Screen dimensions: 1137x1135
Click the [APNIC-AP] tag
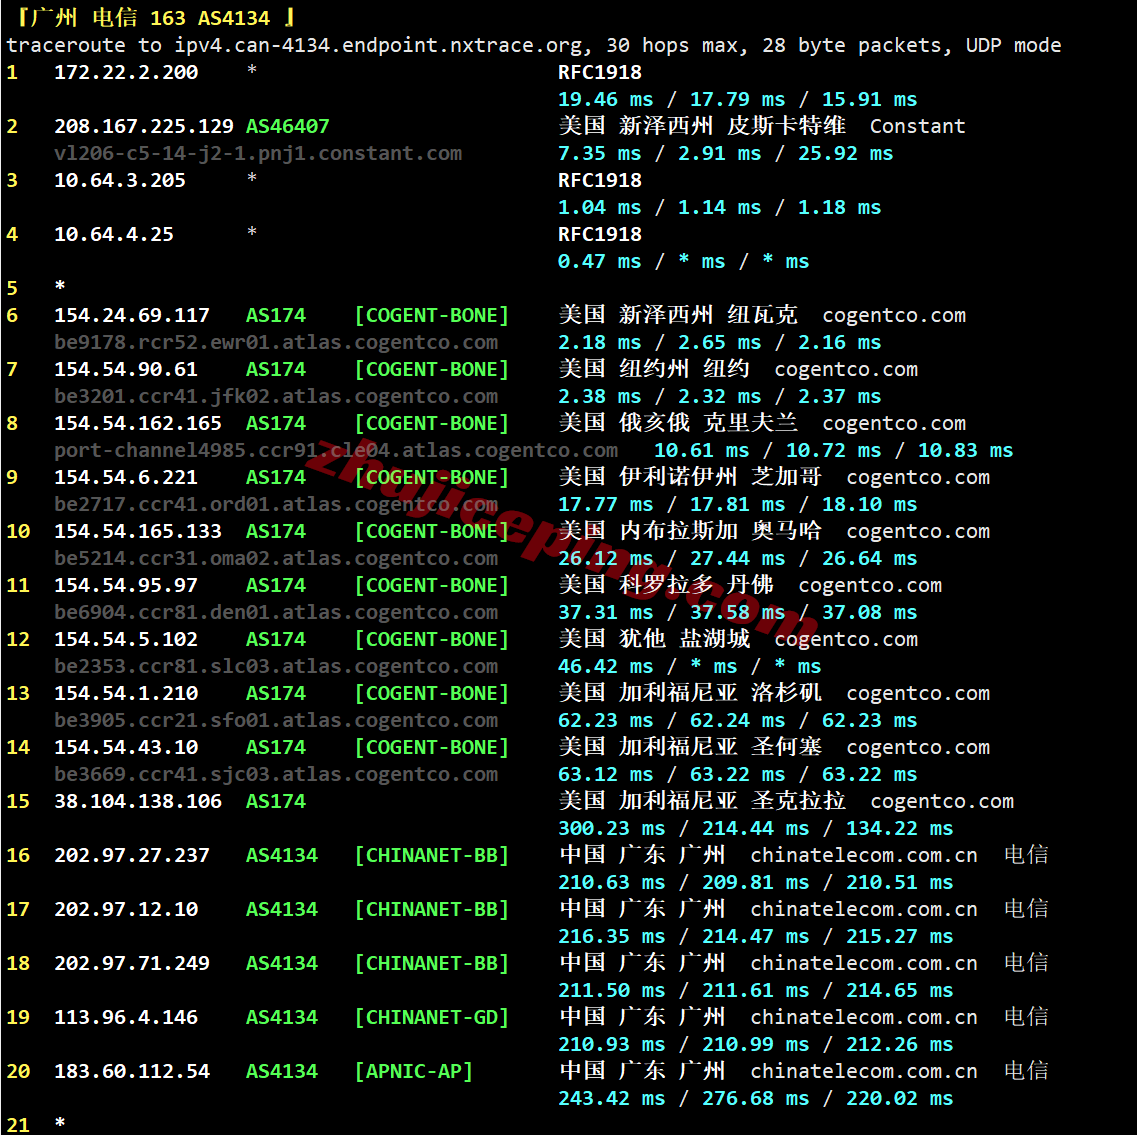tap(413, 1072)
